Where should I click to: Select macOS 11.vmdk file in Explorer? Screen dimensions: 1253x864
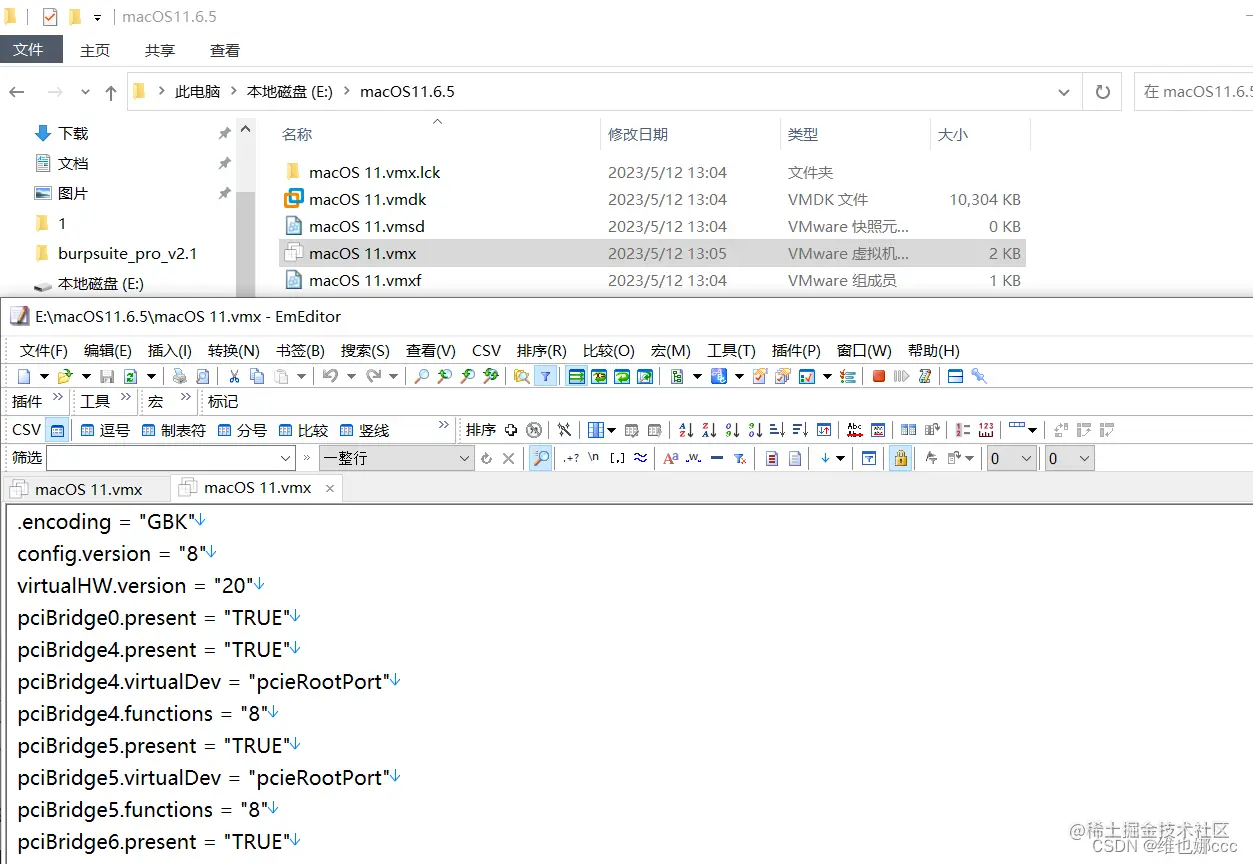tap(367, 199)
